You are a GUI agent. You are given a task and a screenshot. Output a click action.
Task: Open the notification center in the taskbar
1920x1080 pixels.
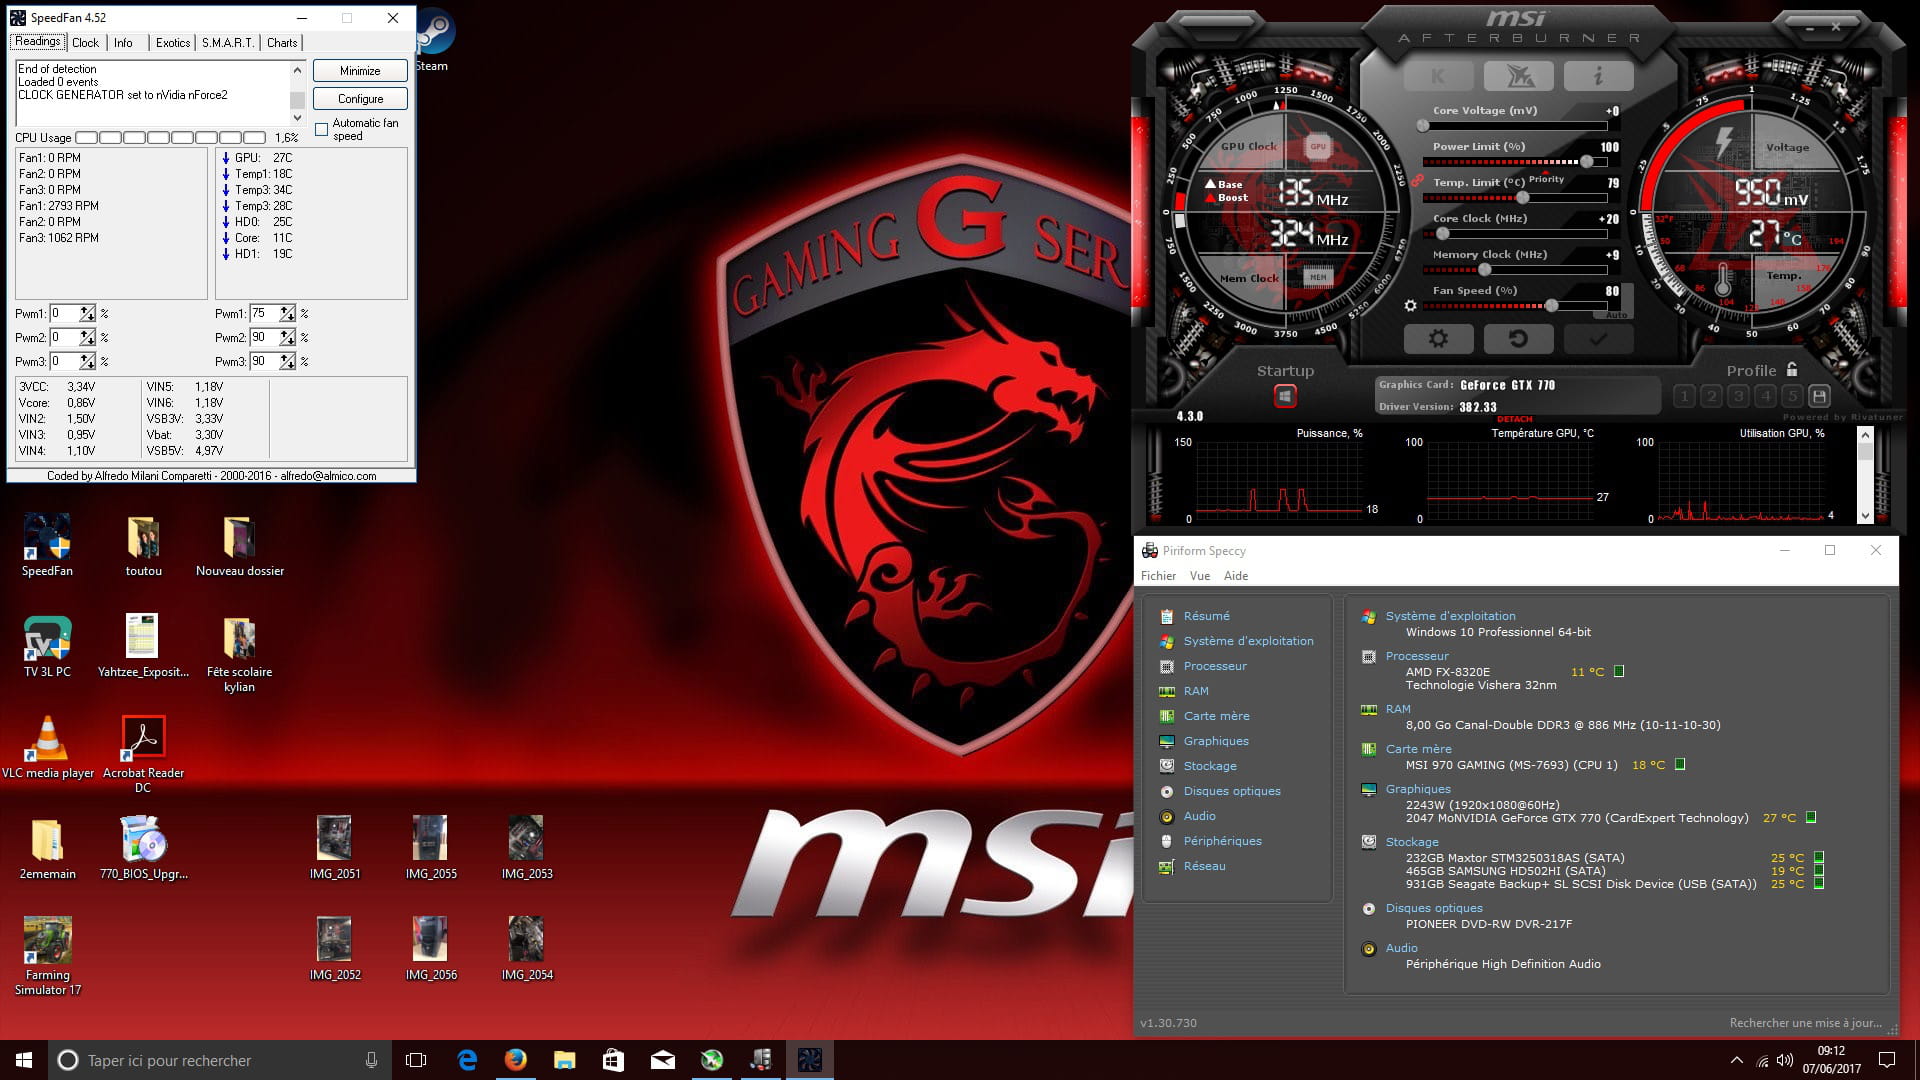click(1887, 1060)
